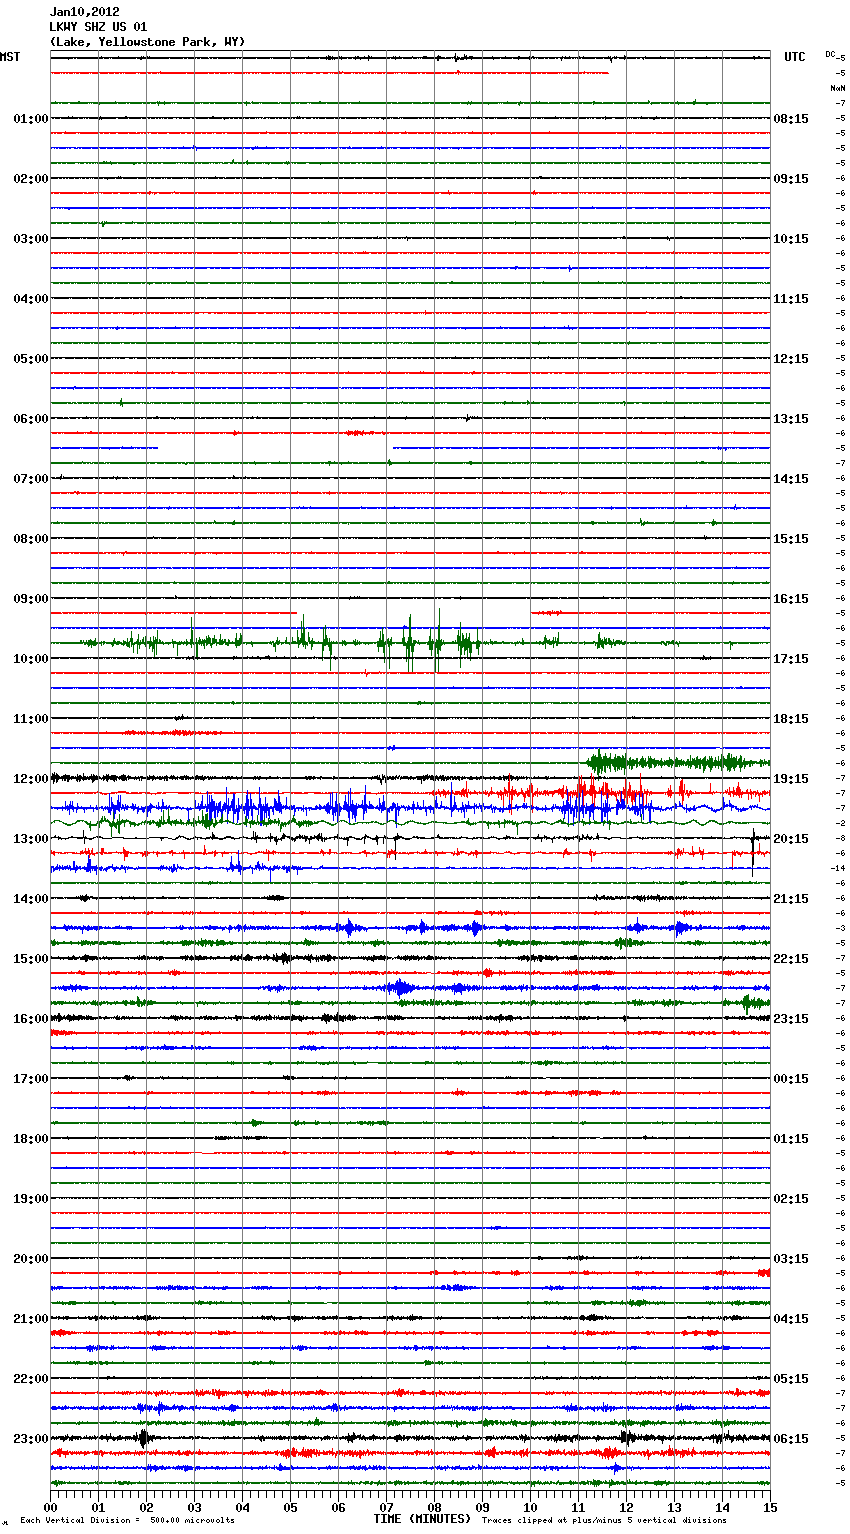
Task: Click the "18:15" UTC time label
Action: [791, 719]
